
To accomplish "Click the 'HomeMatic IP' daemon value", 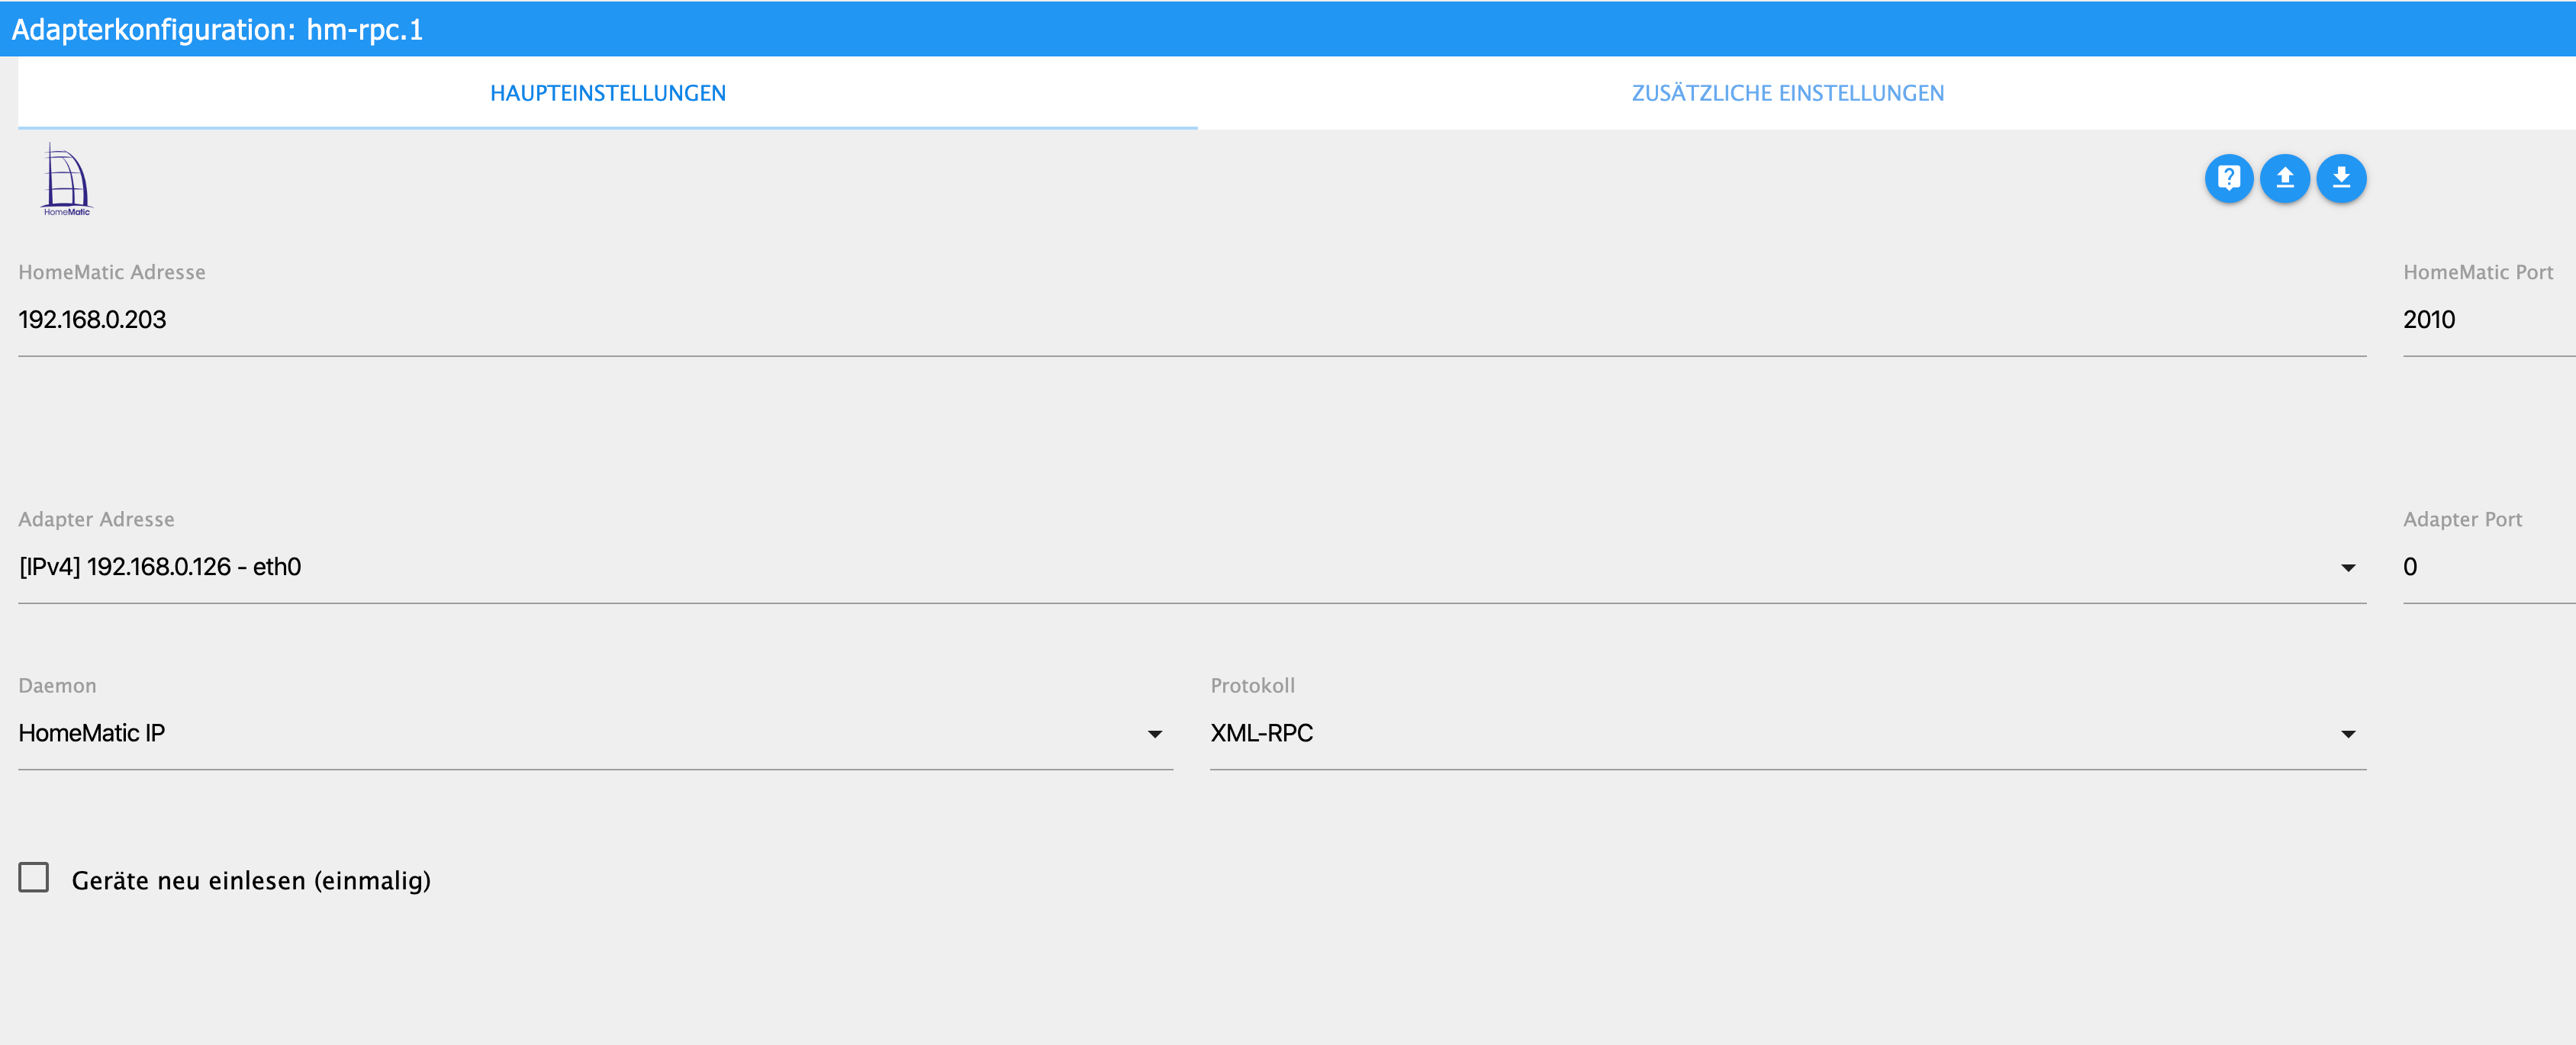I will [92, 733].
